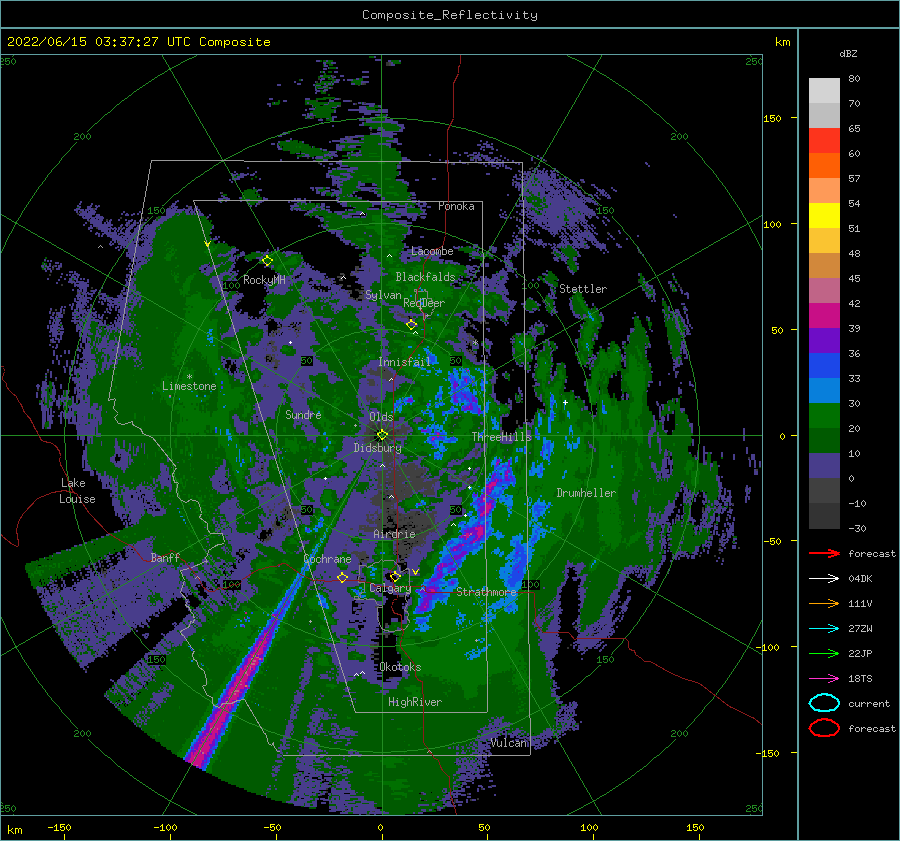This screenshot has width=900, height=841.
Task: Choose the green 22JP arrow symbol
Action: tap(824, 653)
